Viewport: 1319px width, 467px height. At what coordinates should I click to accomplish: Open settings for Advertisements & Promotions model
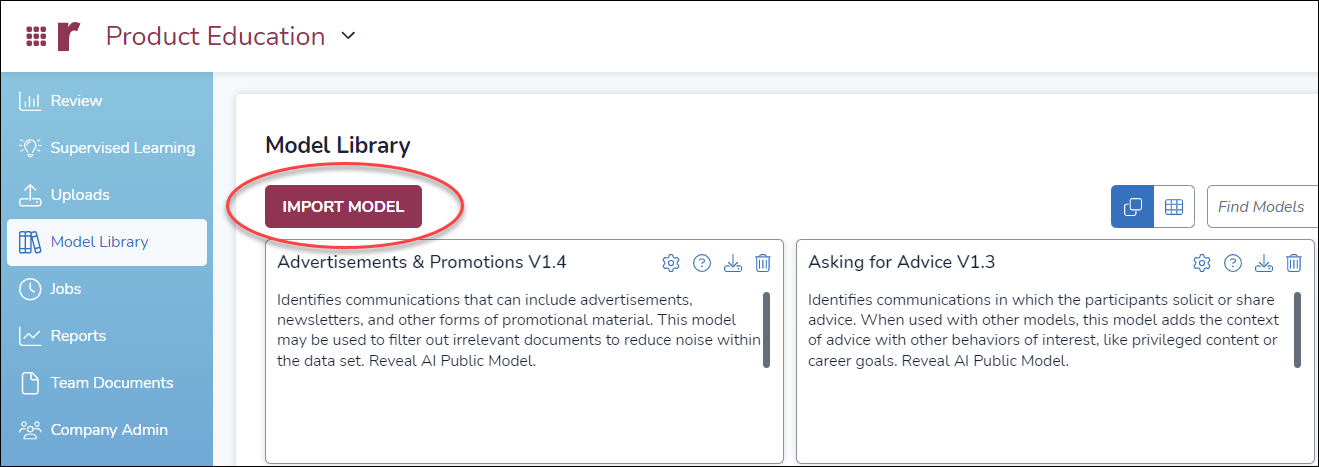click(671, 263)
